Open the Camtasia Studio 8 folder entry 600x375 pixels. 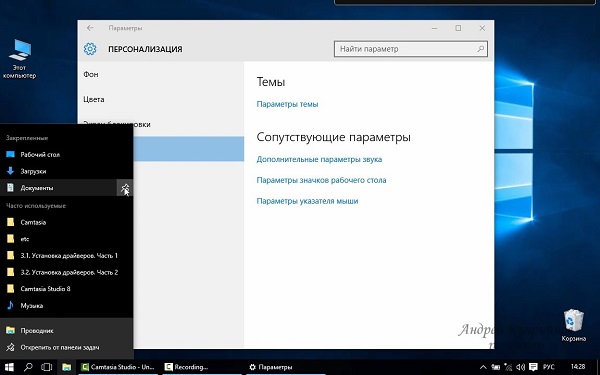(67, 289)
